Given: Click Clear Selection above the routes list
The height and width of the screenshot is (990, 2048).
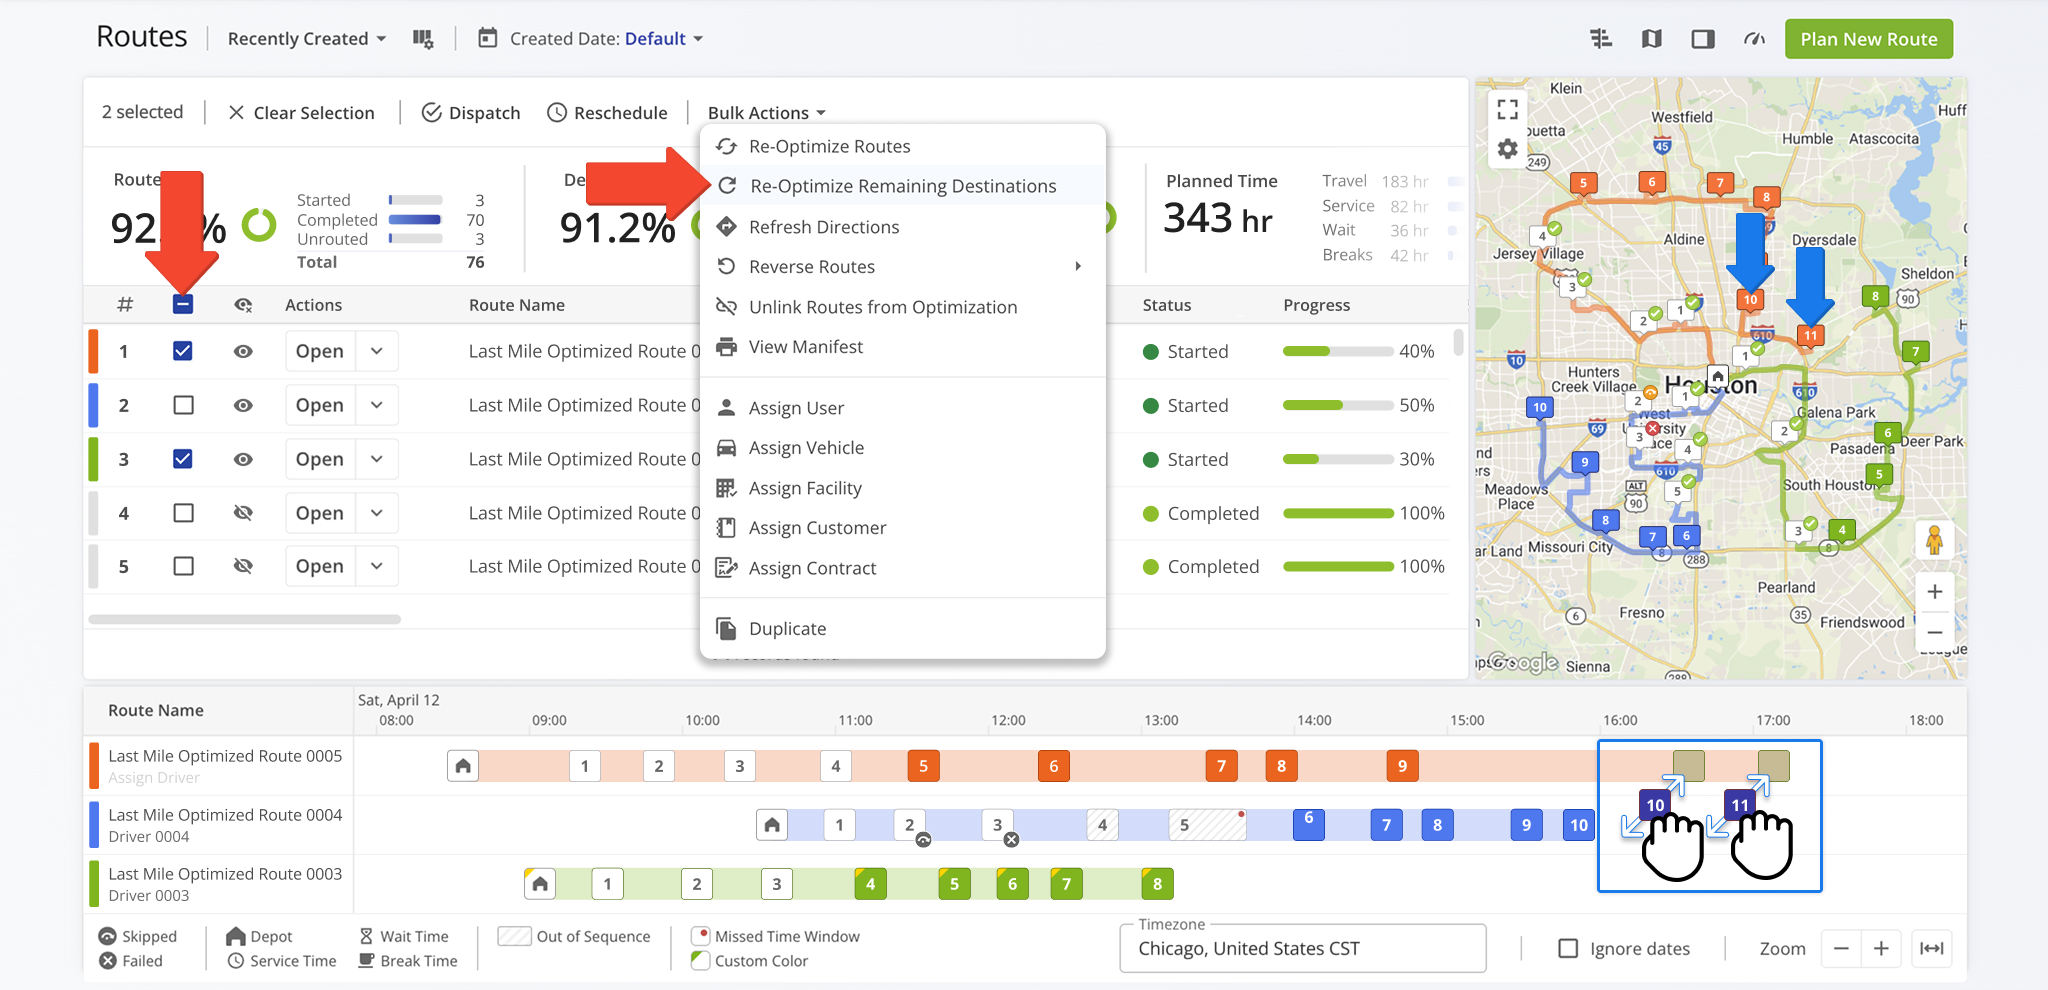Looking at the screenshot, I should click(x=302, y=112).
